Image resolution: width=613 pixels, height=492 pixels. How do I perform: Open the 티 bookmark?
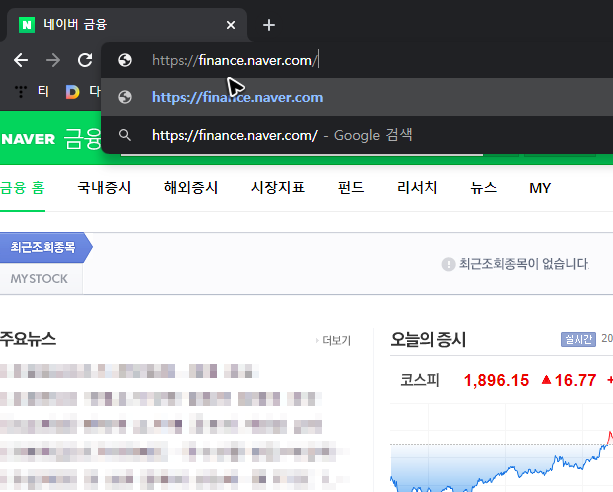click(x=31, y=92)
